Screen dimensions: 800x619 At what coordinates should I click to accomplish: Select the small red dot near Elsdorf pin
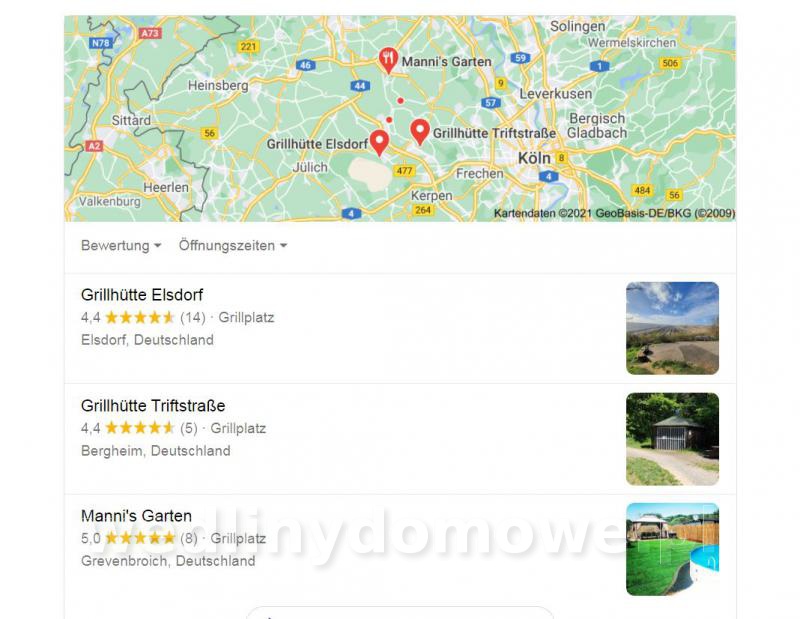point(389,120)
